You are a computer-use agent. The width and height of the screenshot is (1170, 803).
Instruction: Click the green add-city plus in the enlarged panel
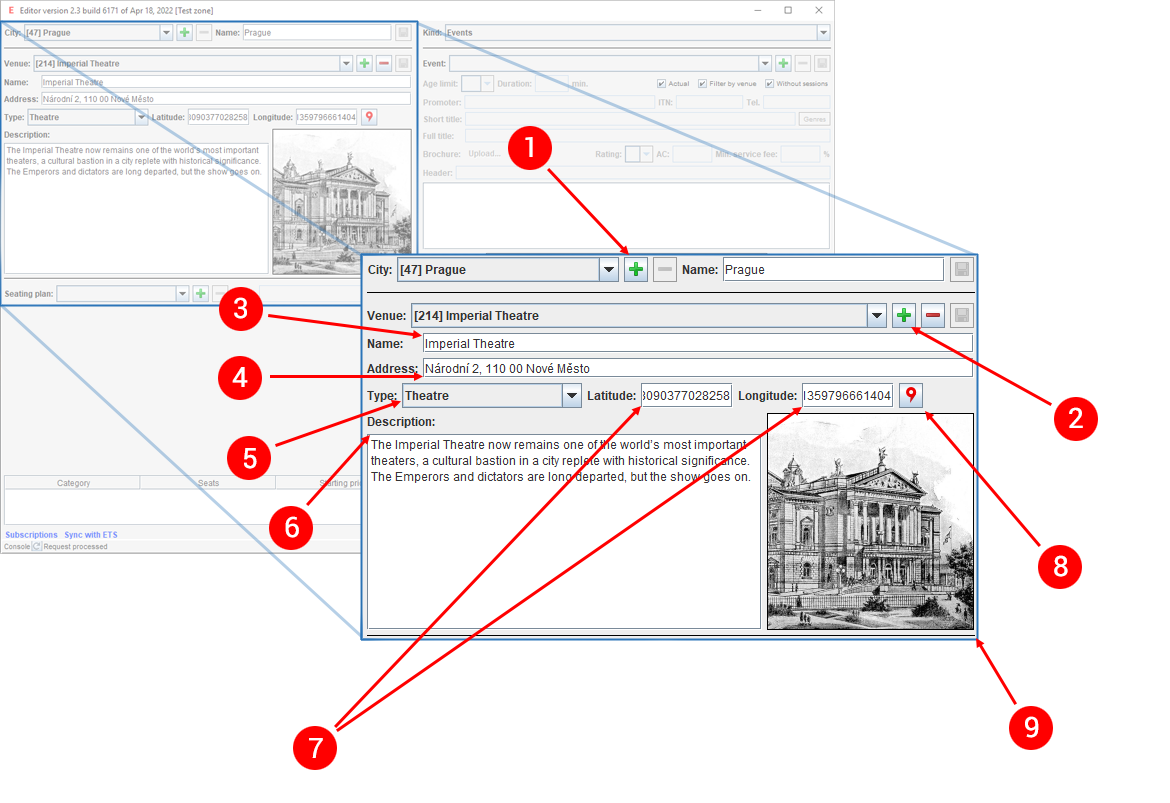(x=636, y=269)
